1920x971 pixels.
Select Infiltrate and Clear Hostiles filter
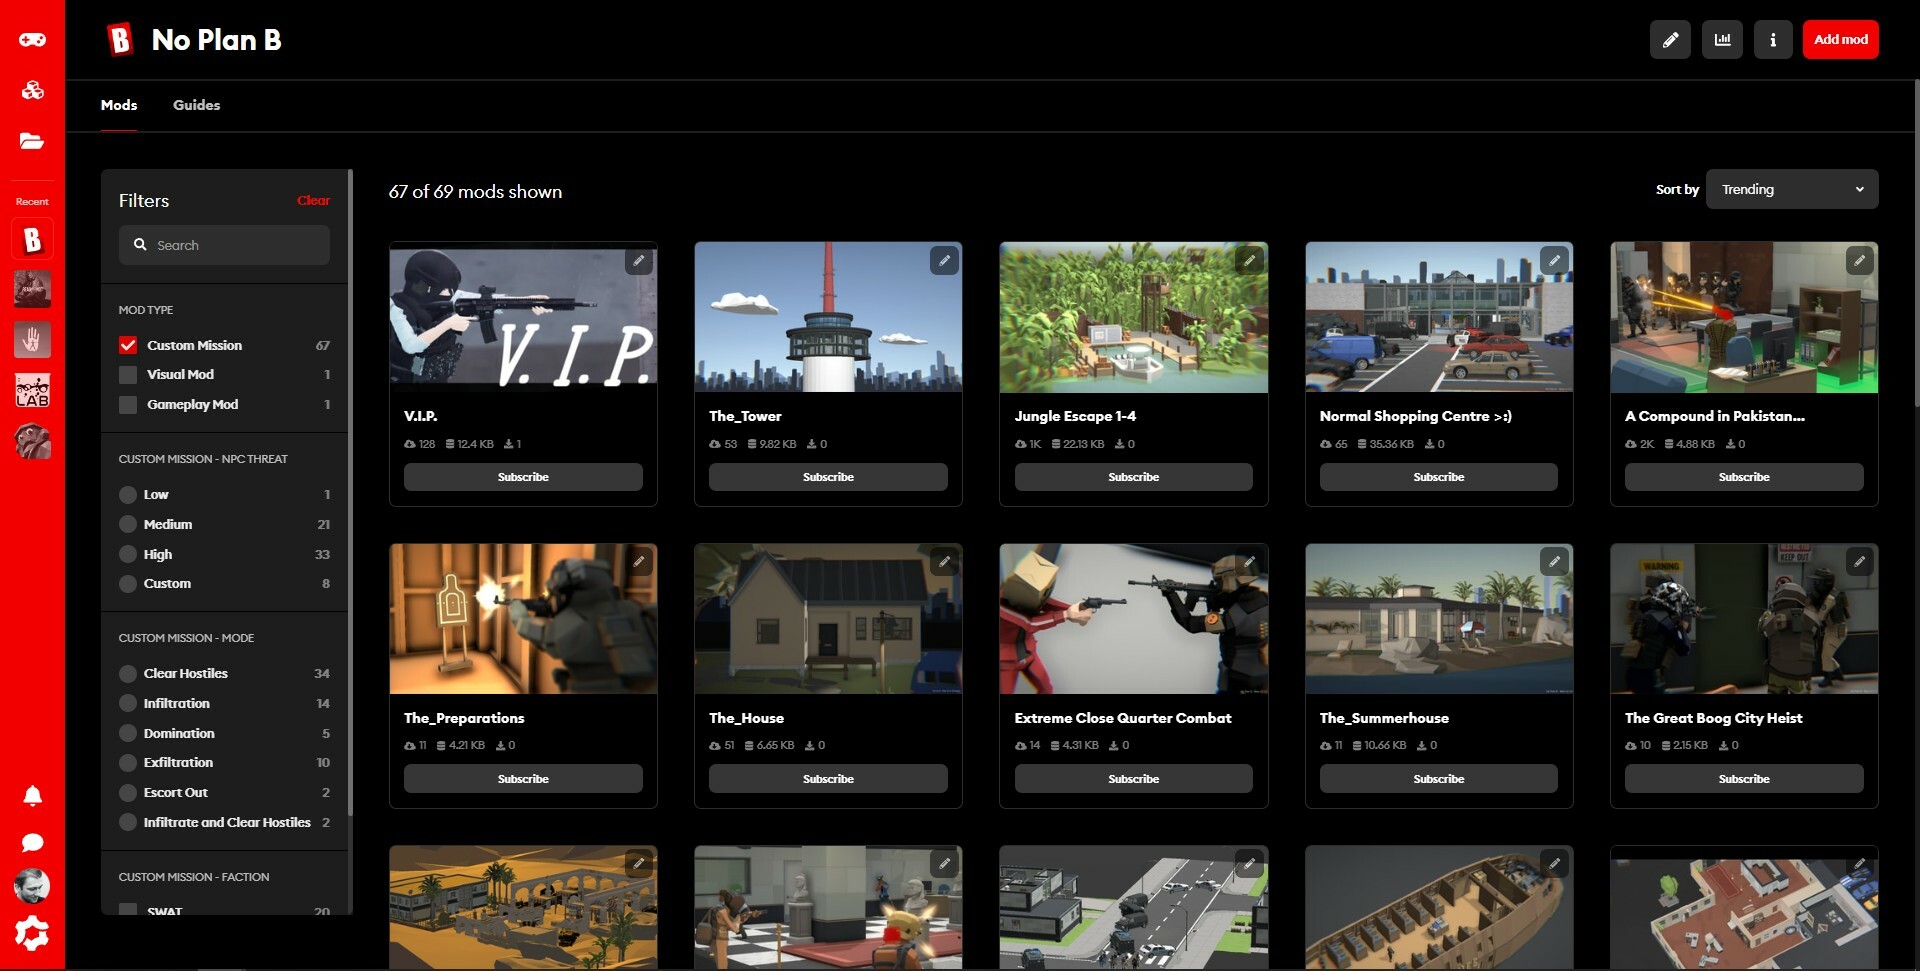(128, 823)
